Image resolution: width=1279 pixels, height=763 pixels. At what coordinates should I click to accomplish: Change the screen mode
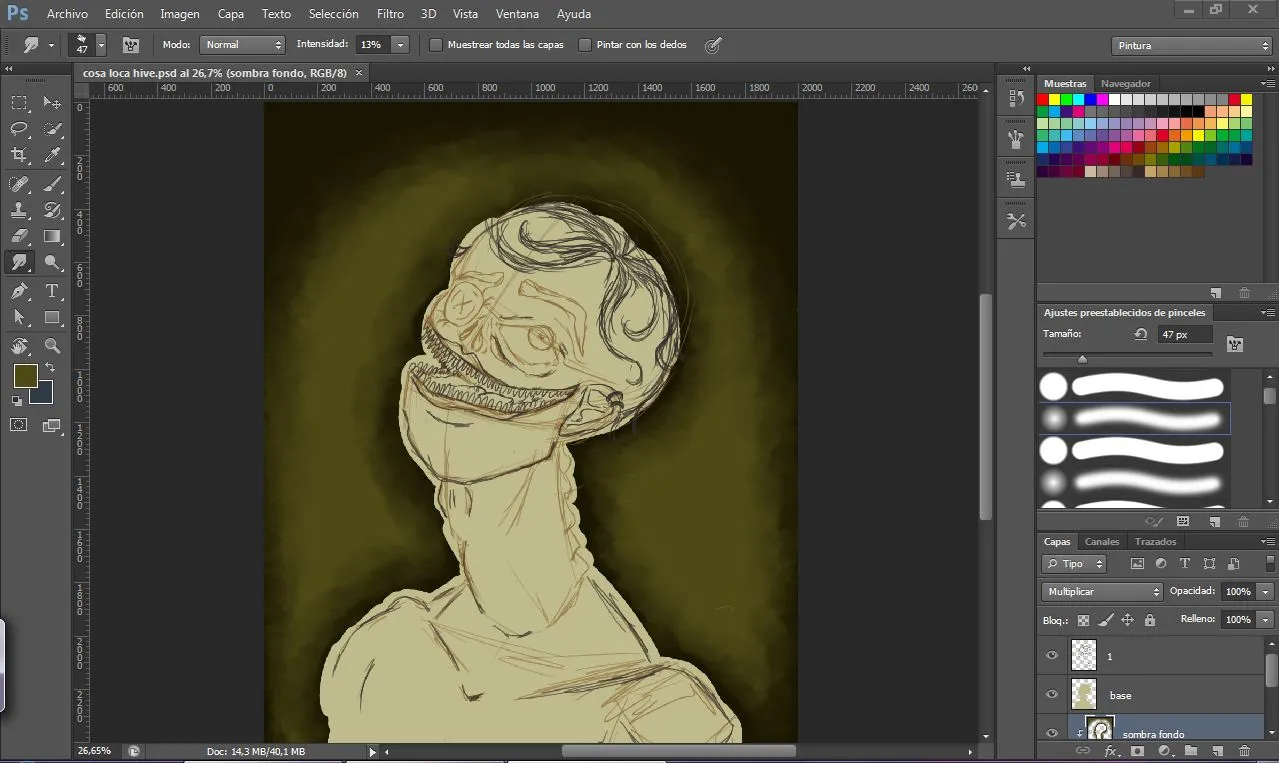click(52, 425)
